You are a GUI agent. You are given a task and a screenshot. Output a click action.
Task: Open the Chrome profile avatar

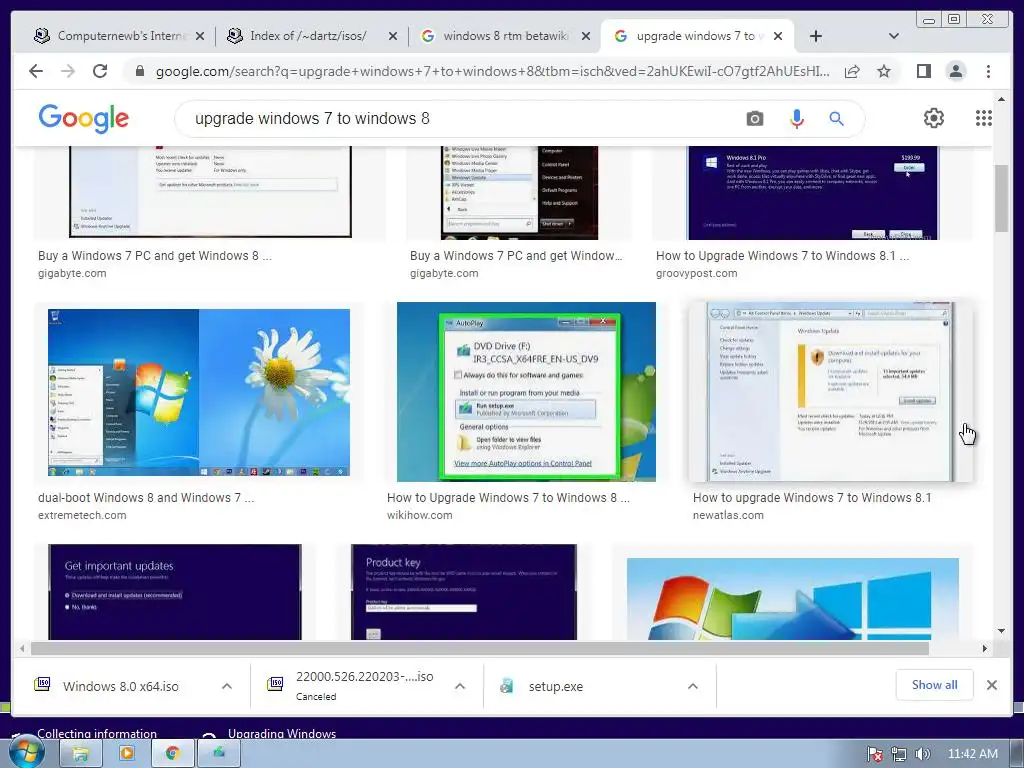[x=955, y=71]
